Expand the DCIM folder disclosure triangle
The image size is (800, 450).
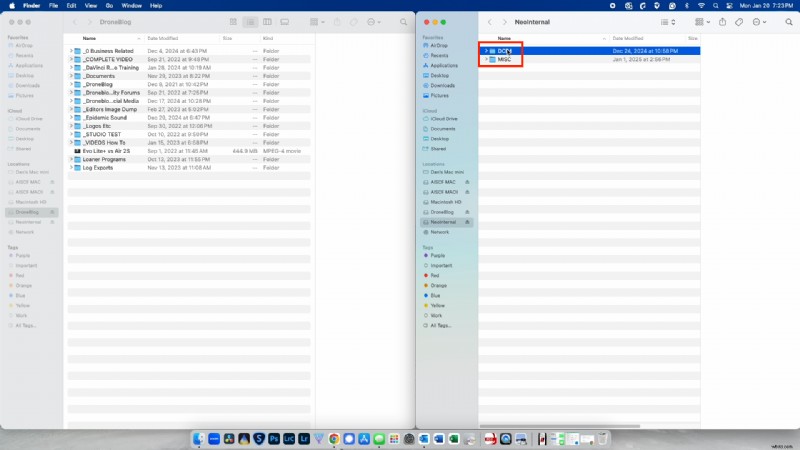[x=487, y=50]
